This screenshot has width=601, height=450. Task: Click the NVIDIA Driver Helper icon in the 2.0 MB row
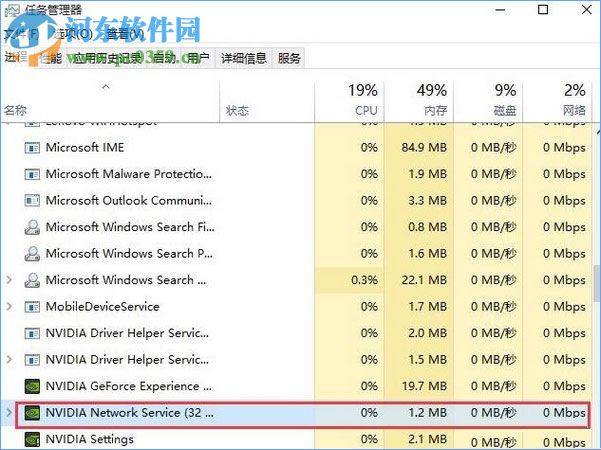(32, 333)
